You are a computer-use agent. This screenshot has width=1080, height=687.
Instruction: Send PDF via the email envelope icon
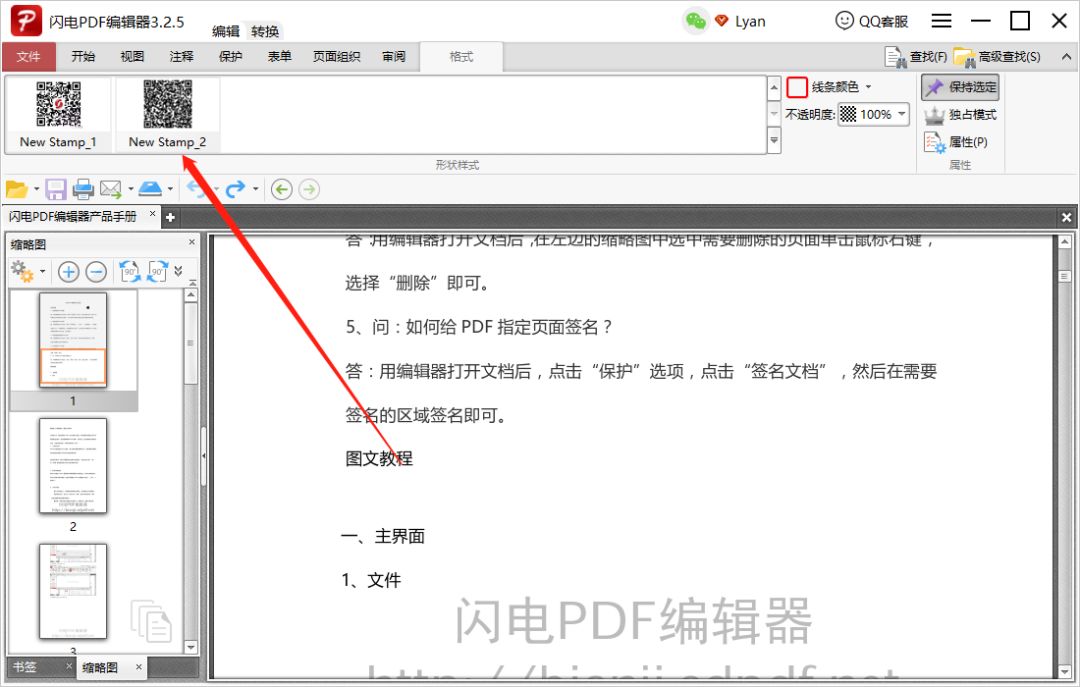click(110, 189)
